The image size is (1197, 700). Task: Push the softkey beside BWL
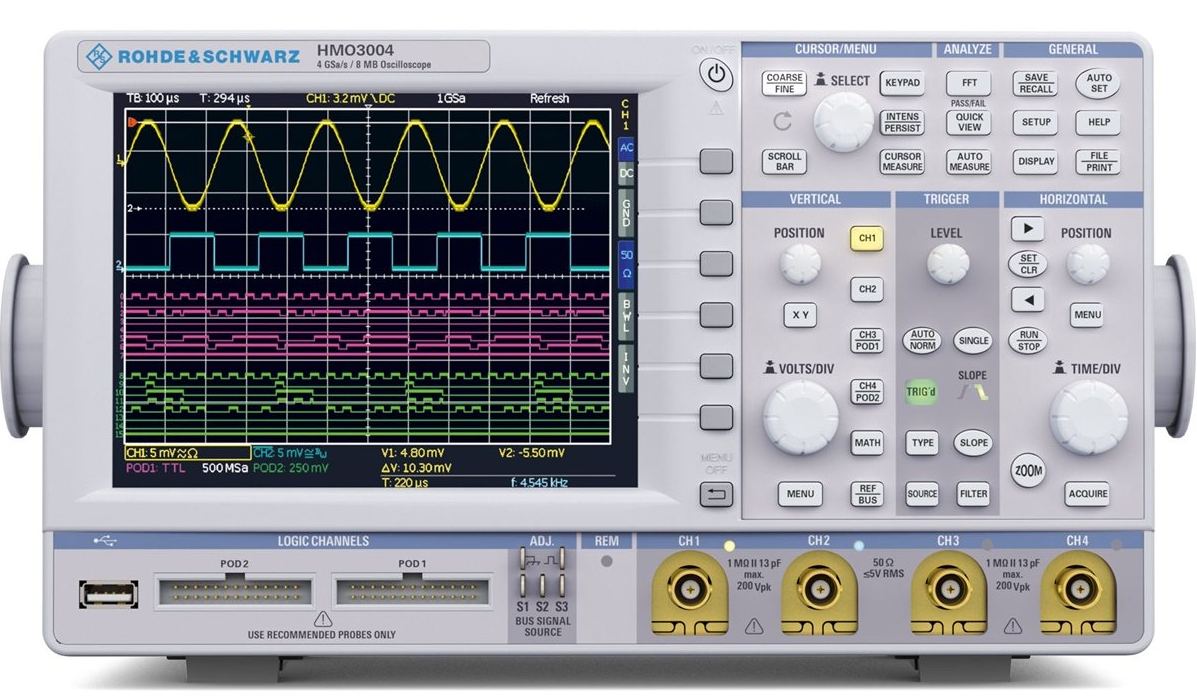tap(716, 315)
